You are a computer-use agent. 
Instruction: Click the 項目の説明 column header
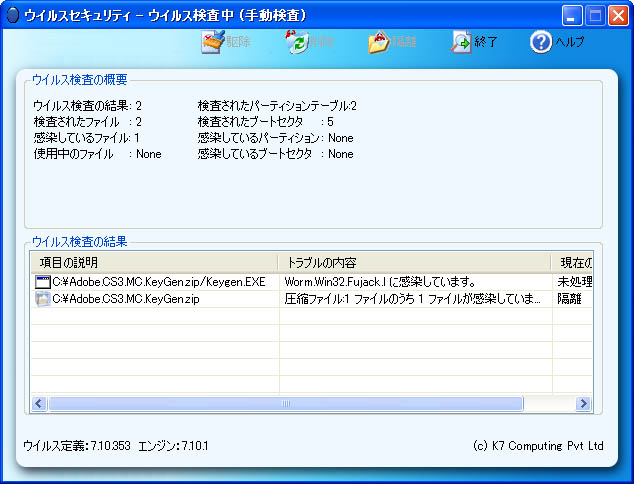[154, 263]
